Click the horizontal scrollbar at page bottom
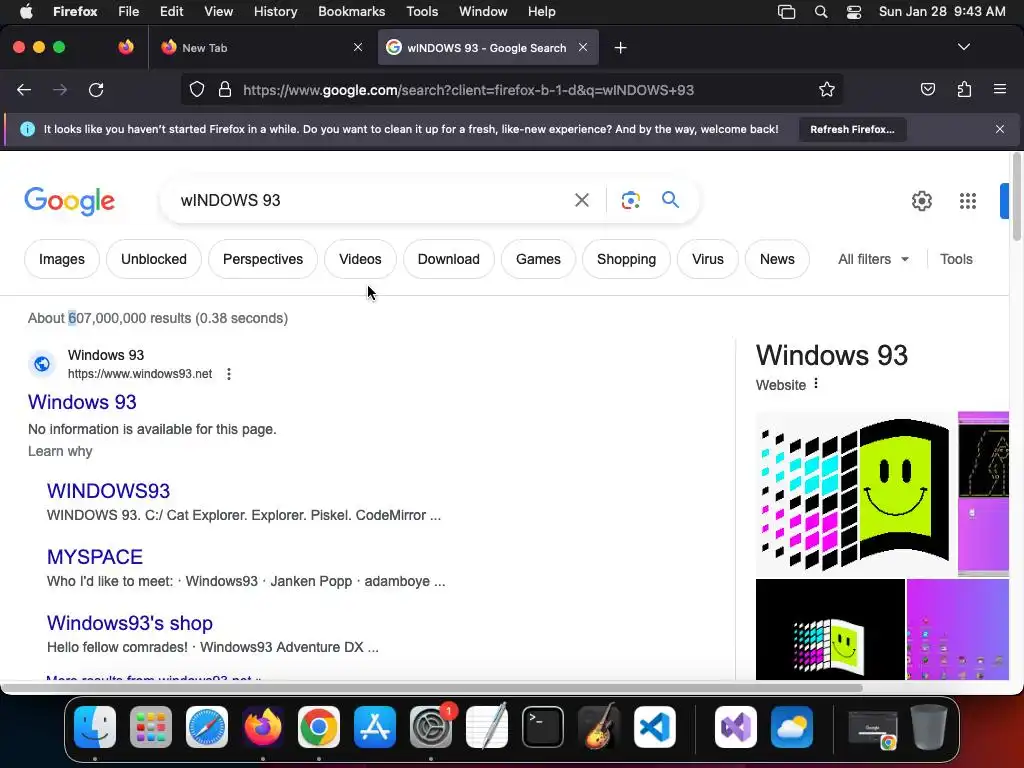 431,688
